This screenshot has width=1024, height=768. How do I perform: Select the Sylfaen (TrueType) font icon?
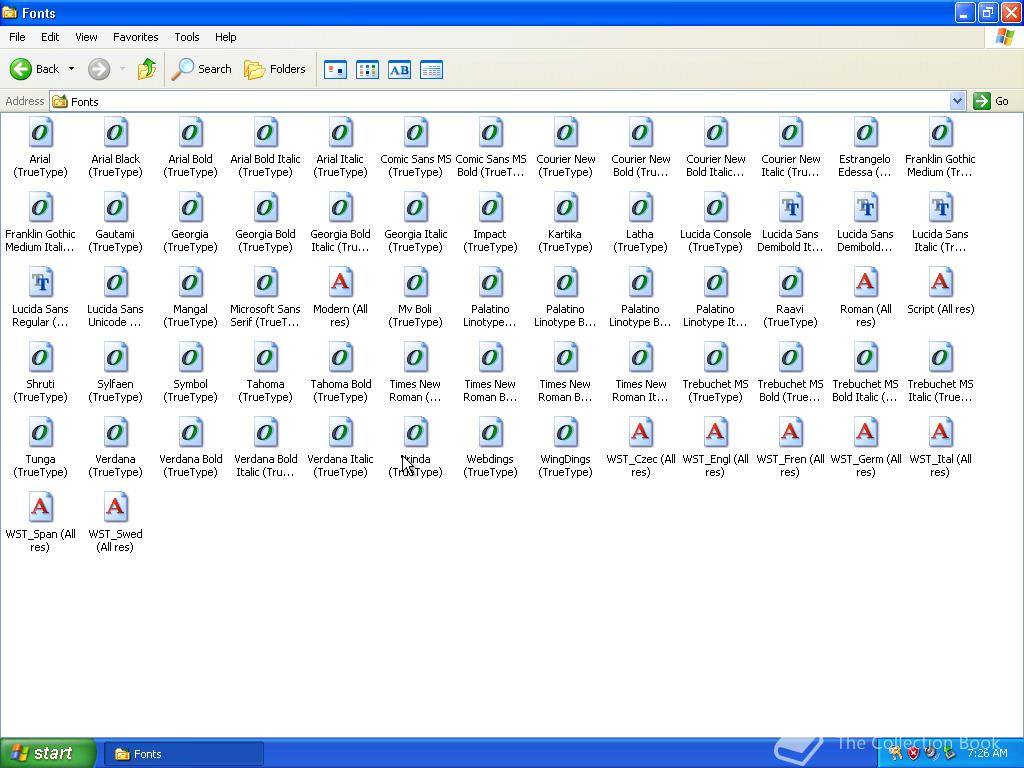(116, 358)
